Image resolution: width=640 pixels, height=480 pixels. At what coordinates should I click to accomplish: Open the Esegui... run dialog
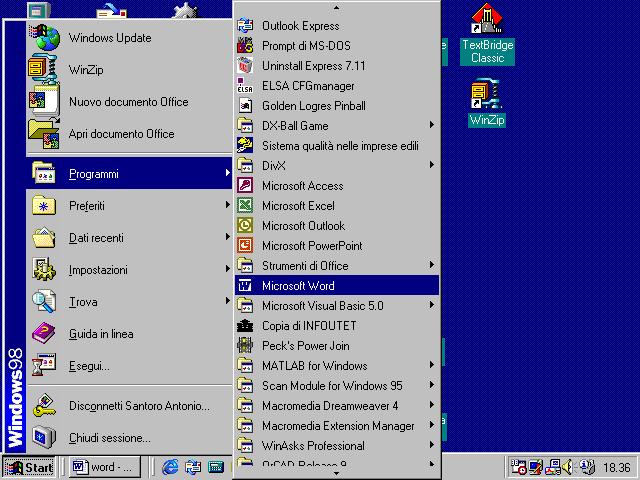[129, 366]
